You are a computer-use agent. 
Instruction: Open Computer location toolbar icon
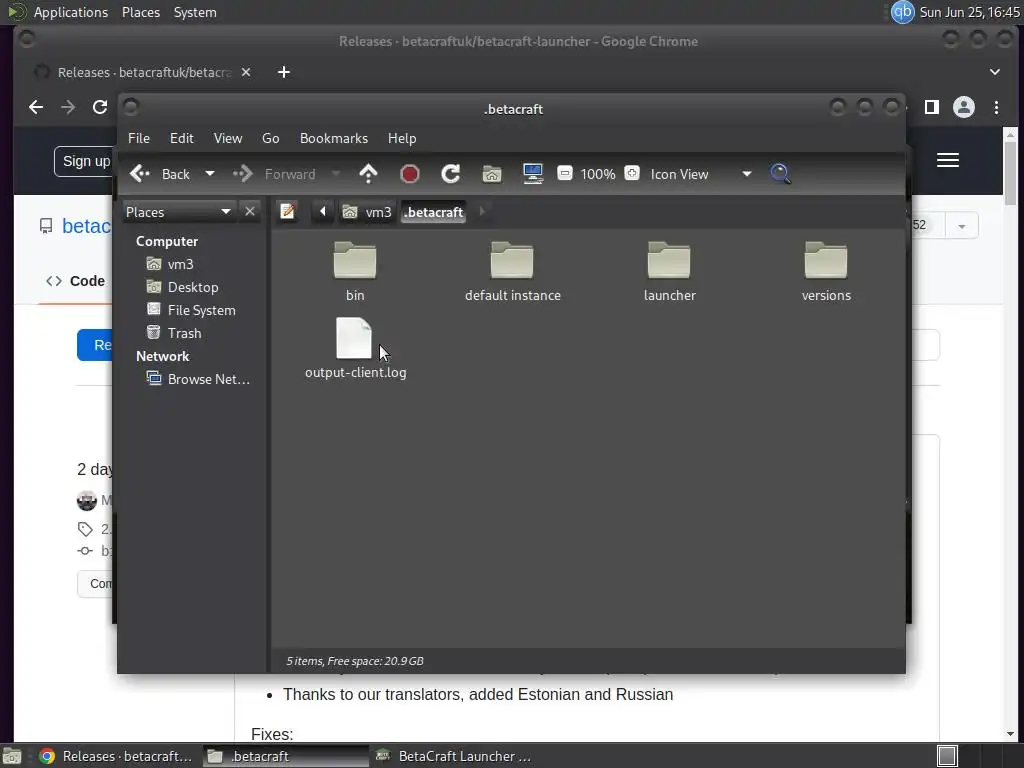tap(533, 174)
